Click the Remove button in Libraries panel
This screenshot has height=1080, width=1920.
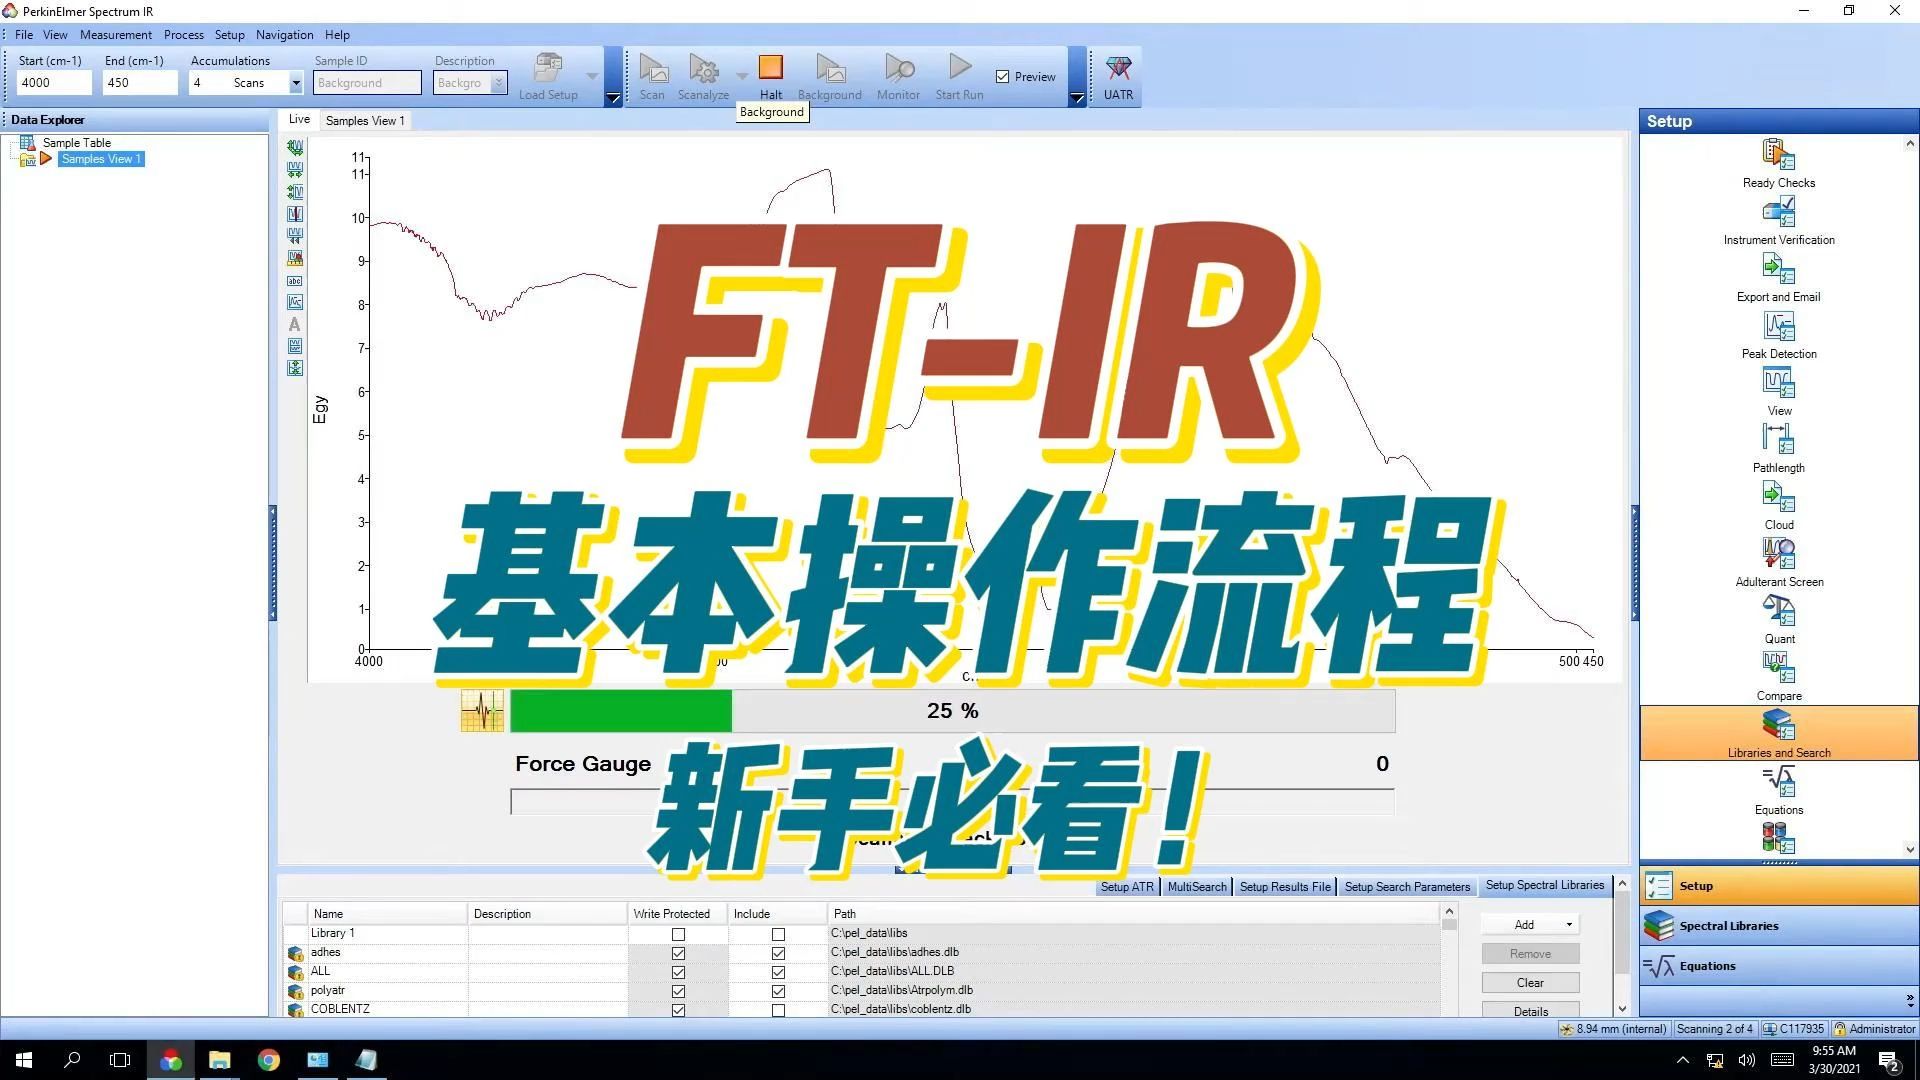pyautogui.click(x=1528, y=952)
